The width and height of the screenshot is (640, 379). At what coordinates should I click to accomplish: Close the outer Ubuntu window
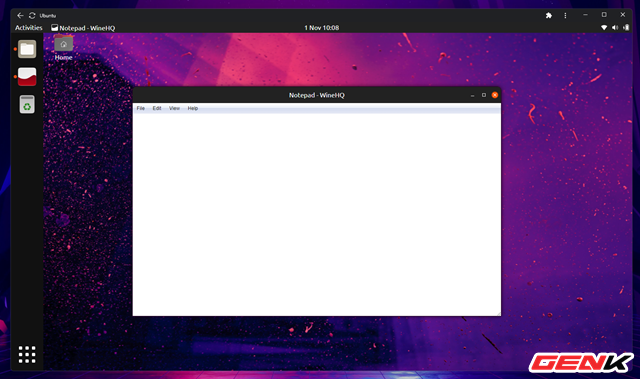tap(622, 15)
